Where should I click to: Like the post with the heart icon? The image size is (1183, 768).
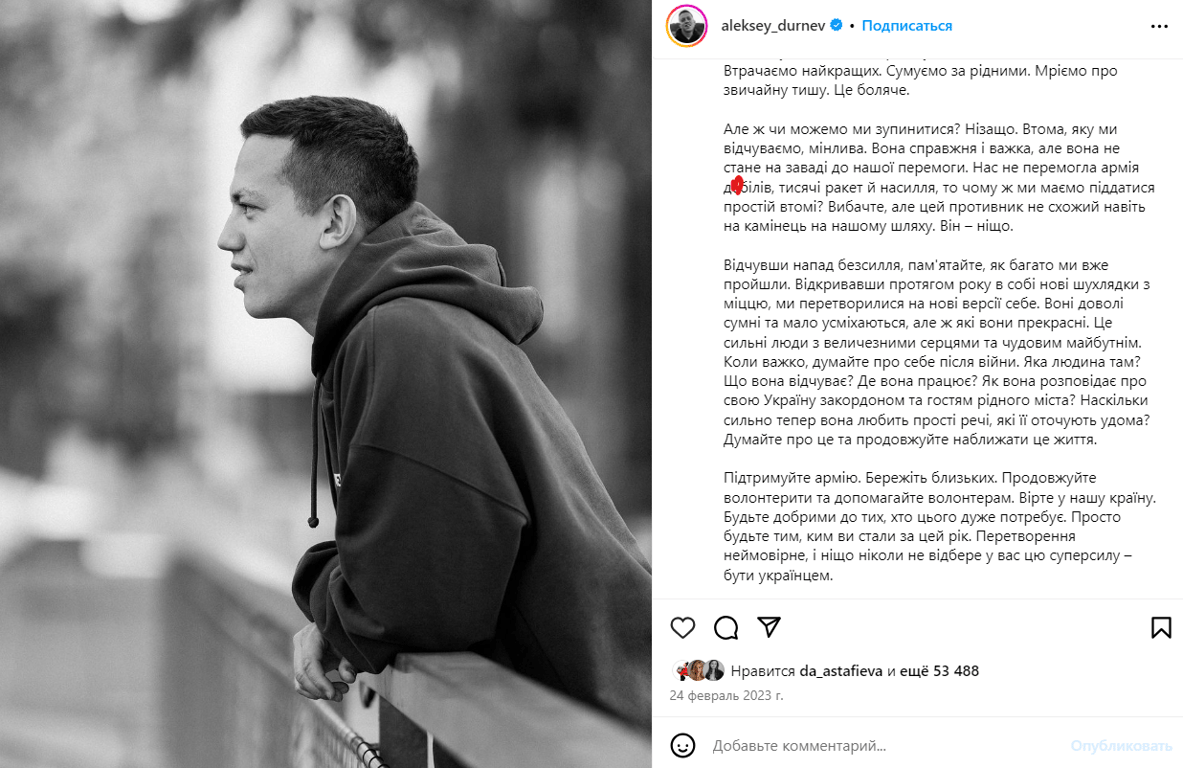pos(683,628)
